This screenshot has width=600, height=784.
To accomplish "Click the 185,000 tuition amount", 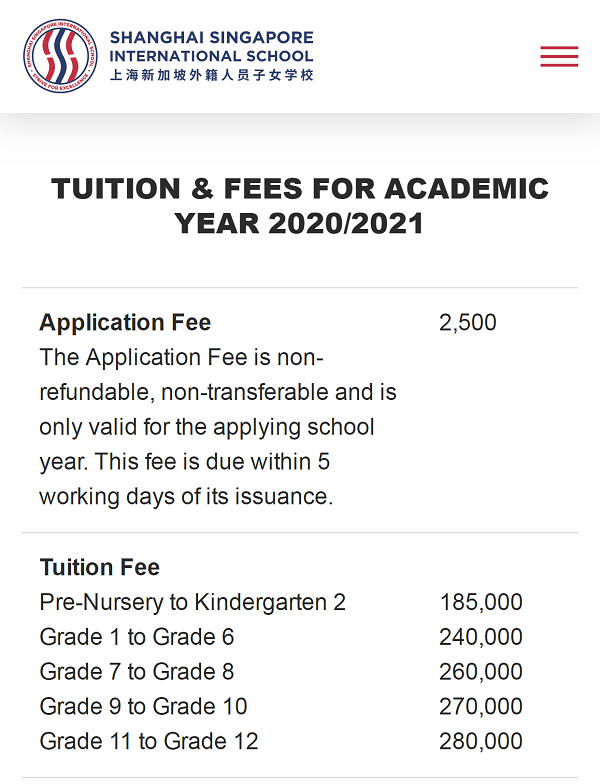I will click(481, 602).
